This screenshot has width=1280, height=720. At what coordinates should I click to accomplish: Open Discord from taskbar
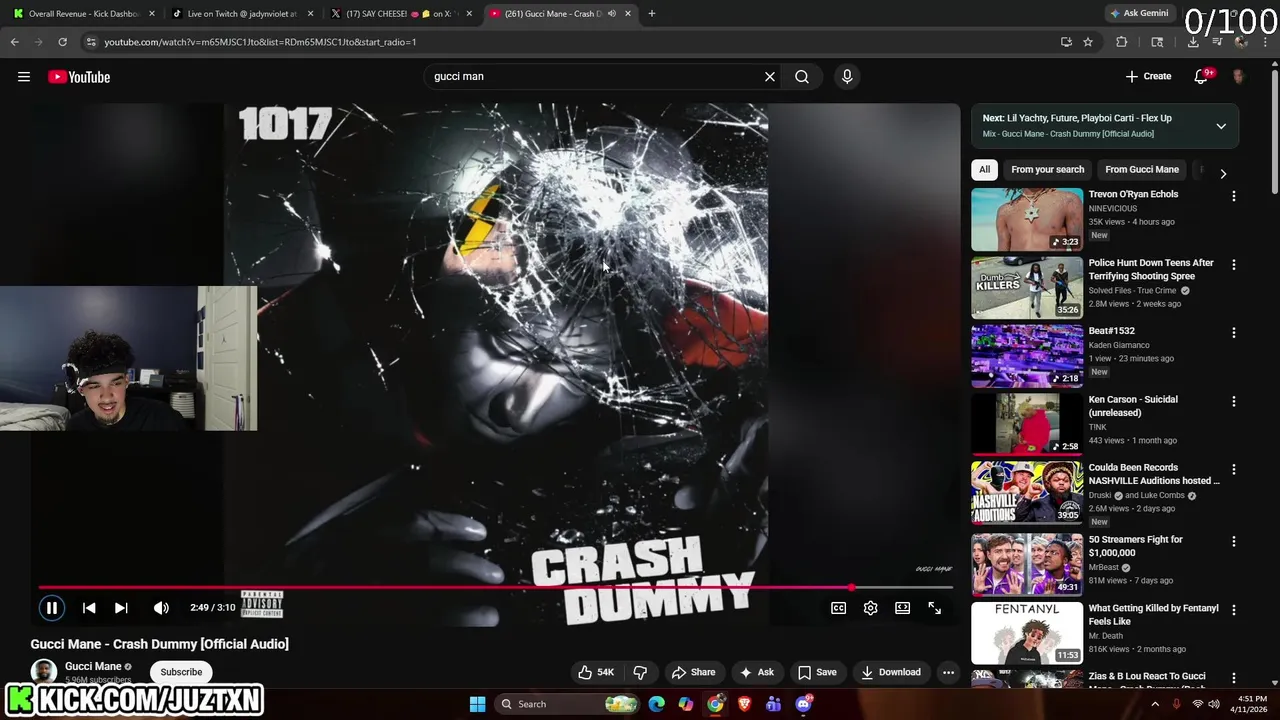803,704
